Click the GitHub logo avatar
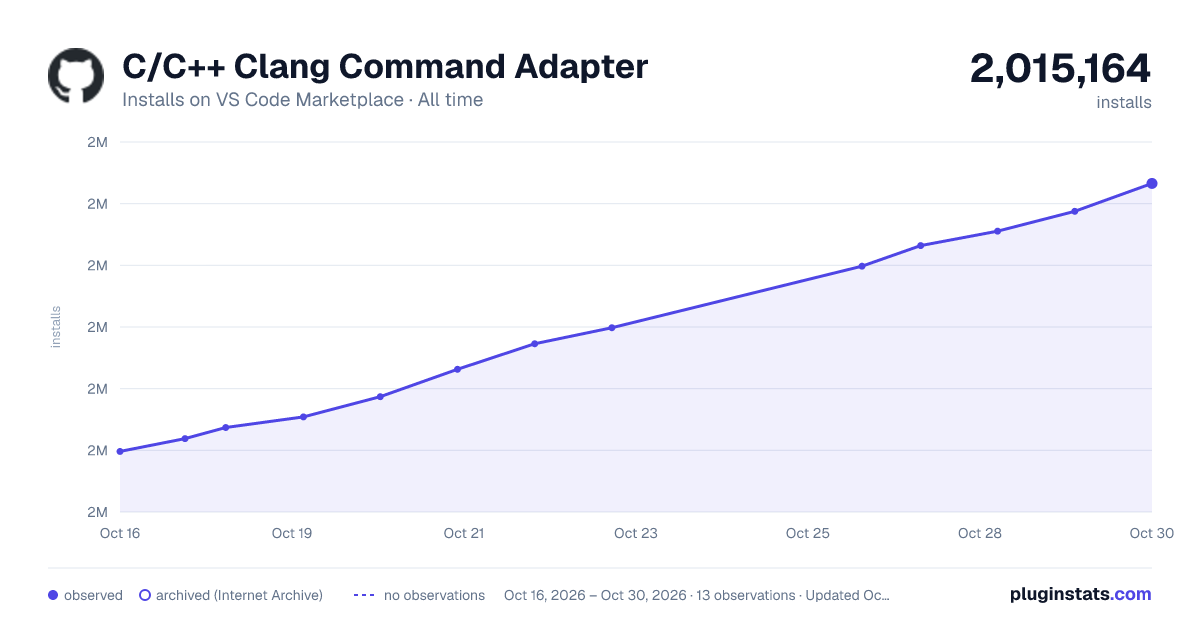Screen dimensions: 1200x630 coord(76,75)
